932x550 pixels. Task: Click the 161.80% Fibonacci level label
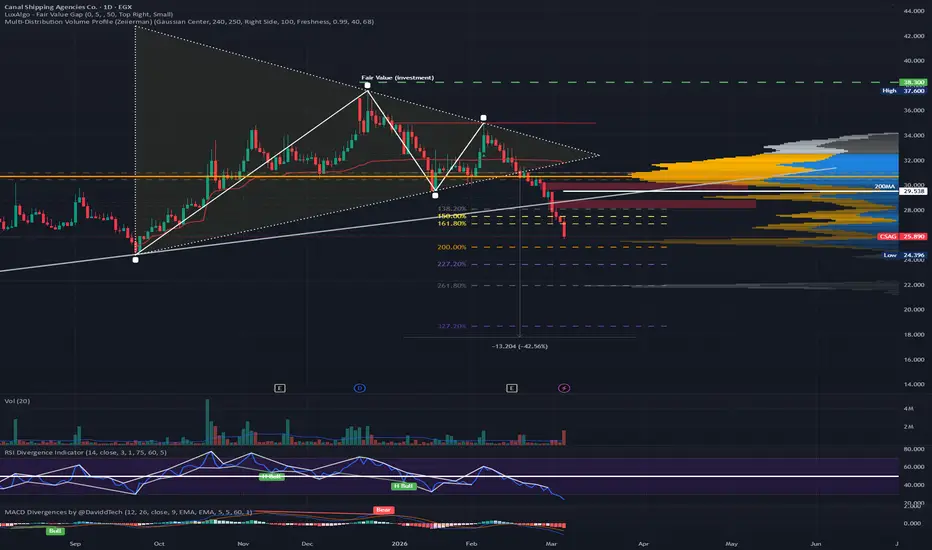(452, 224)
